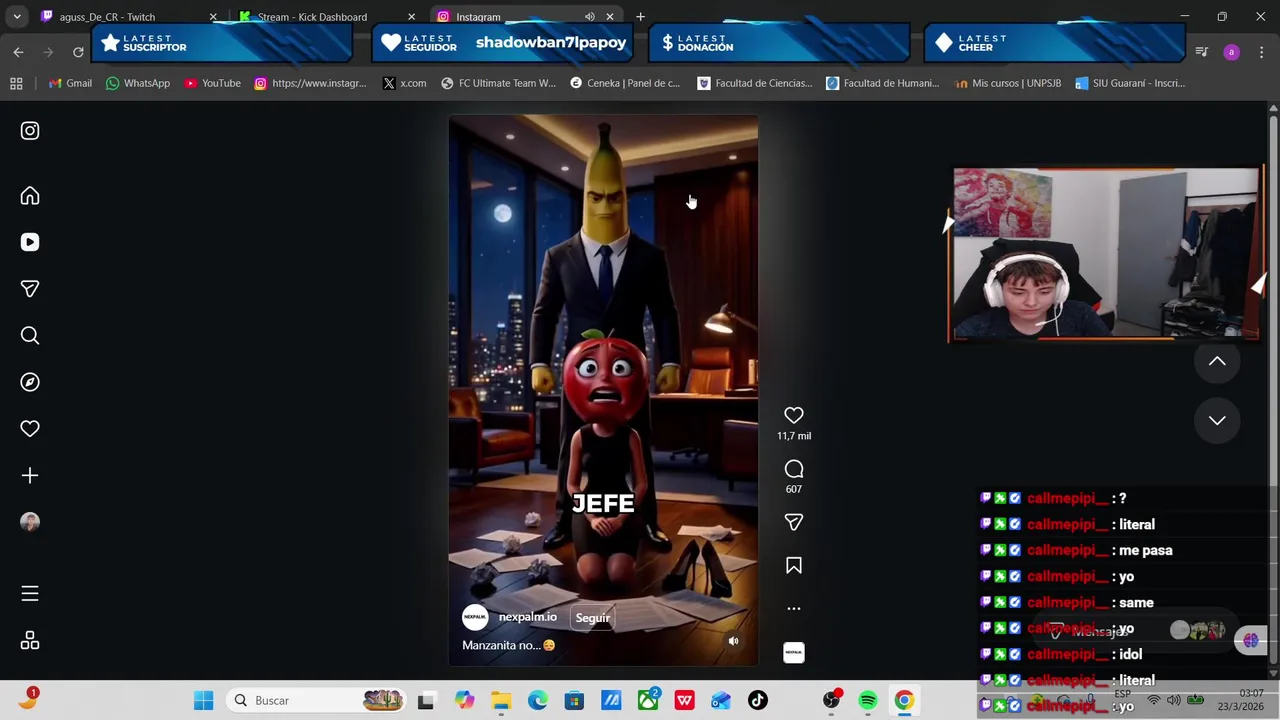Go back with browser back arrow

click(18, 52)
